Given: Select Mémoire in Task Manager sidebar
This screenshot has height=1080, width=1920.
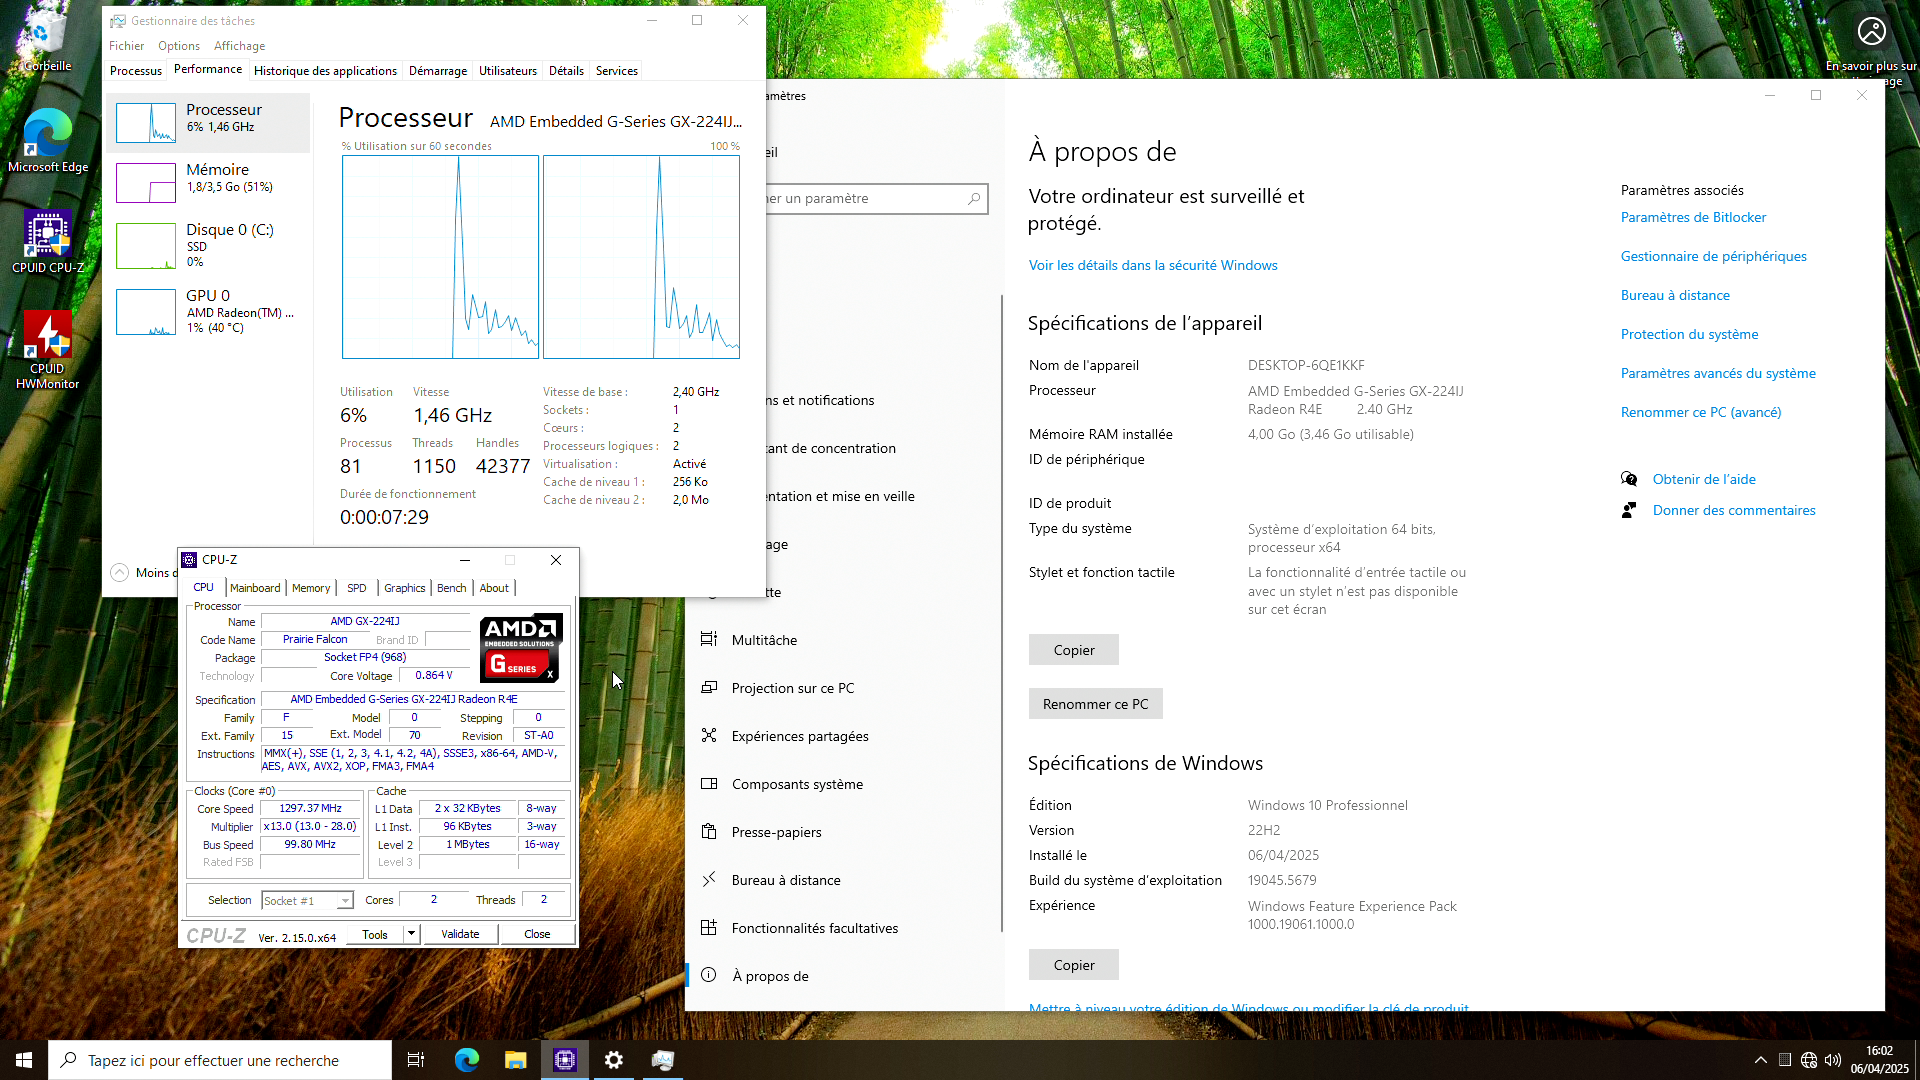Looking at the screenshot, I should [x=208, y=182].
